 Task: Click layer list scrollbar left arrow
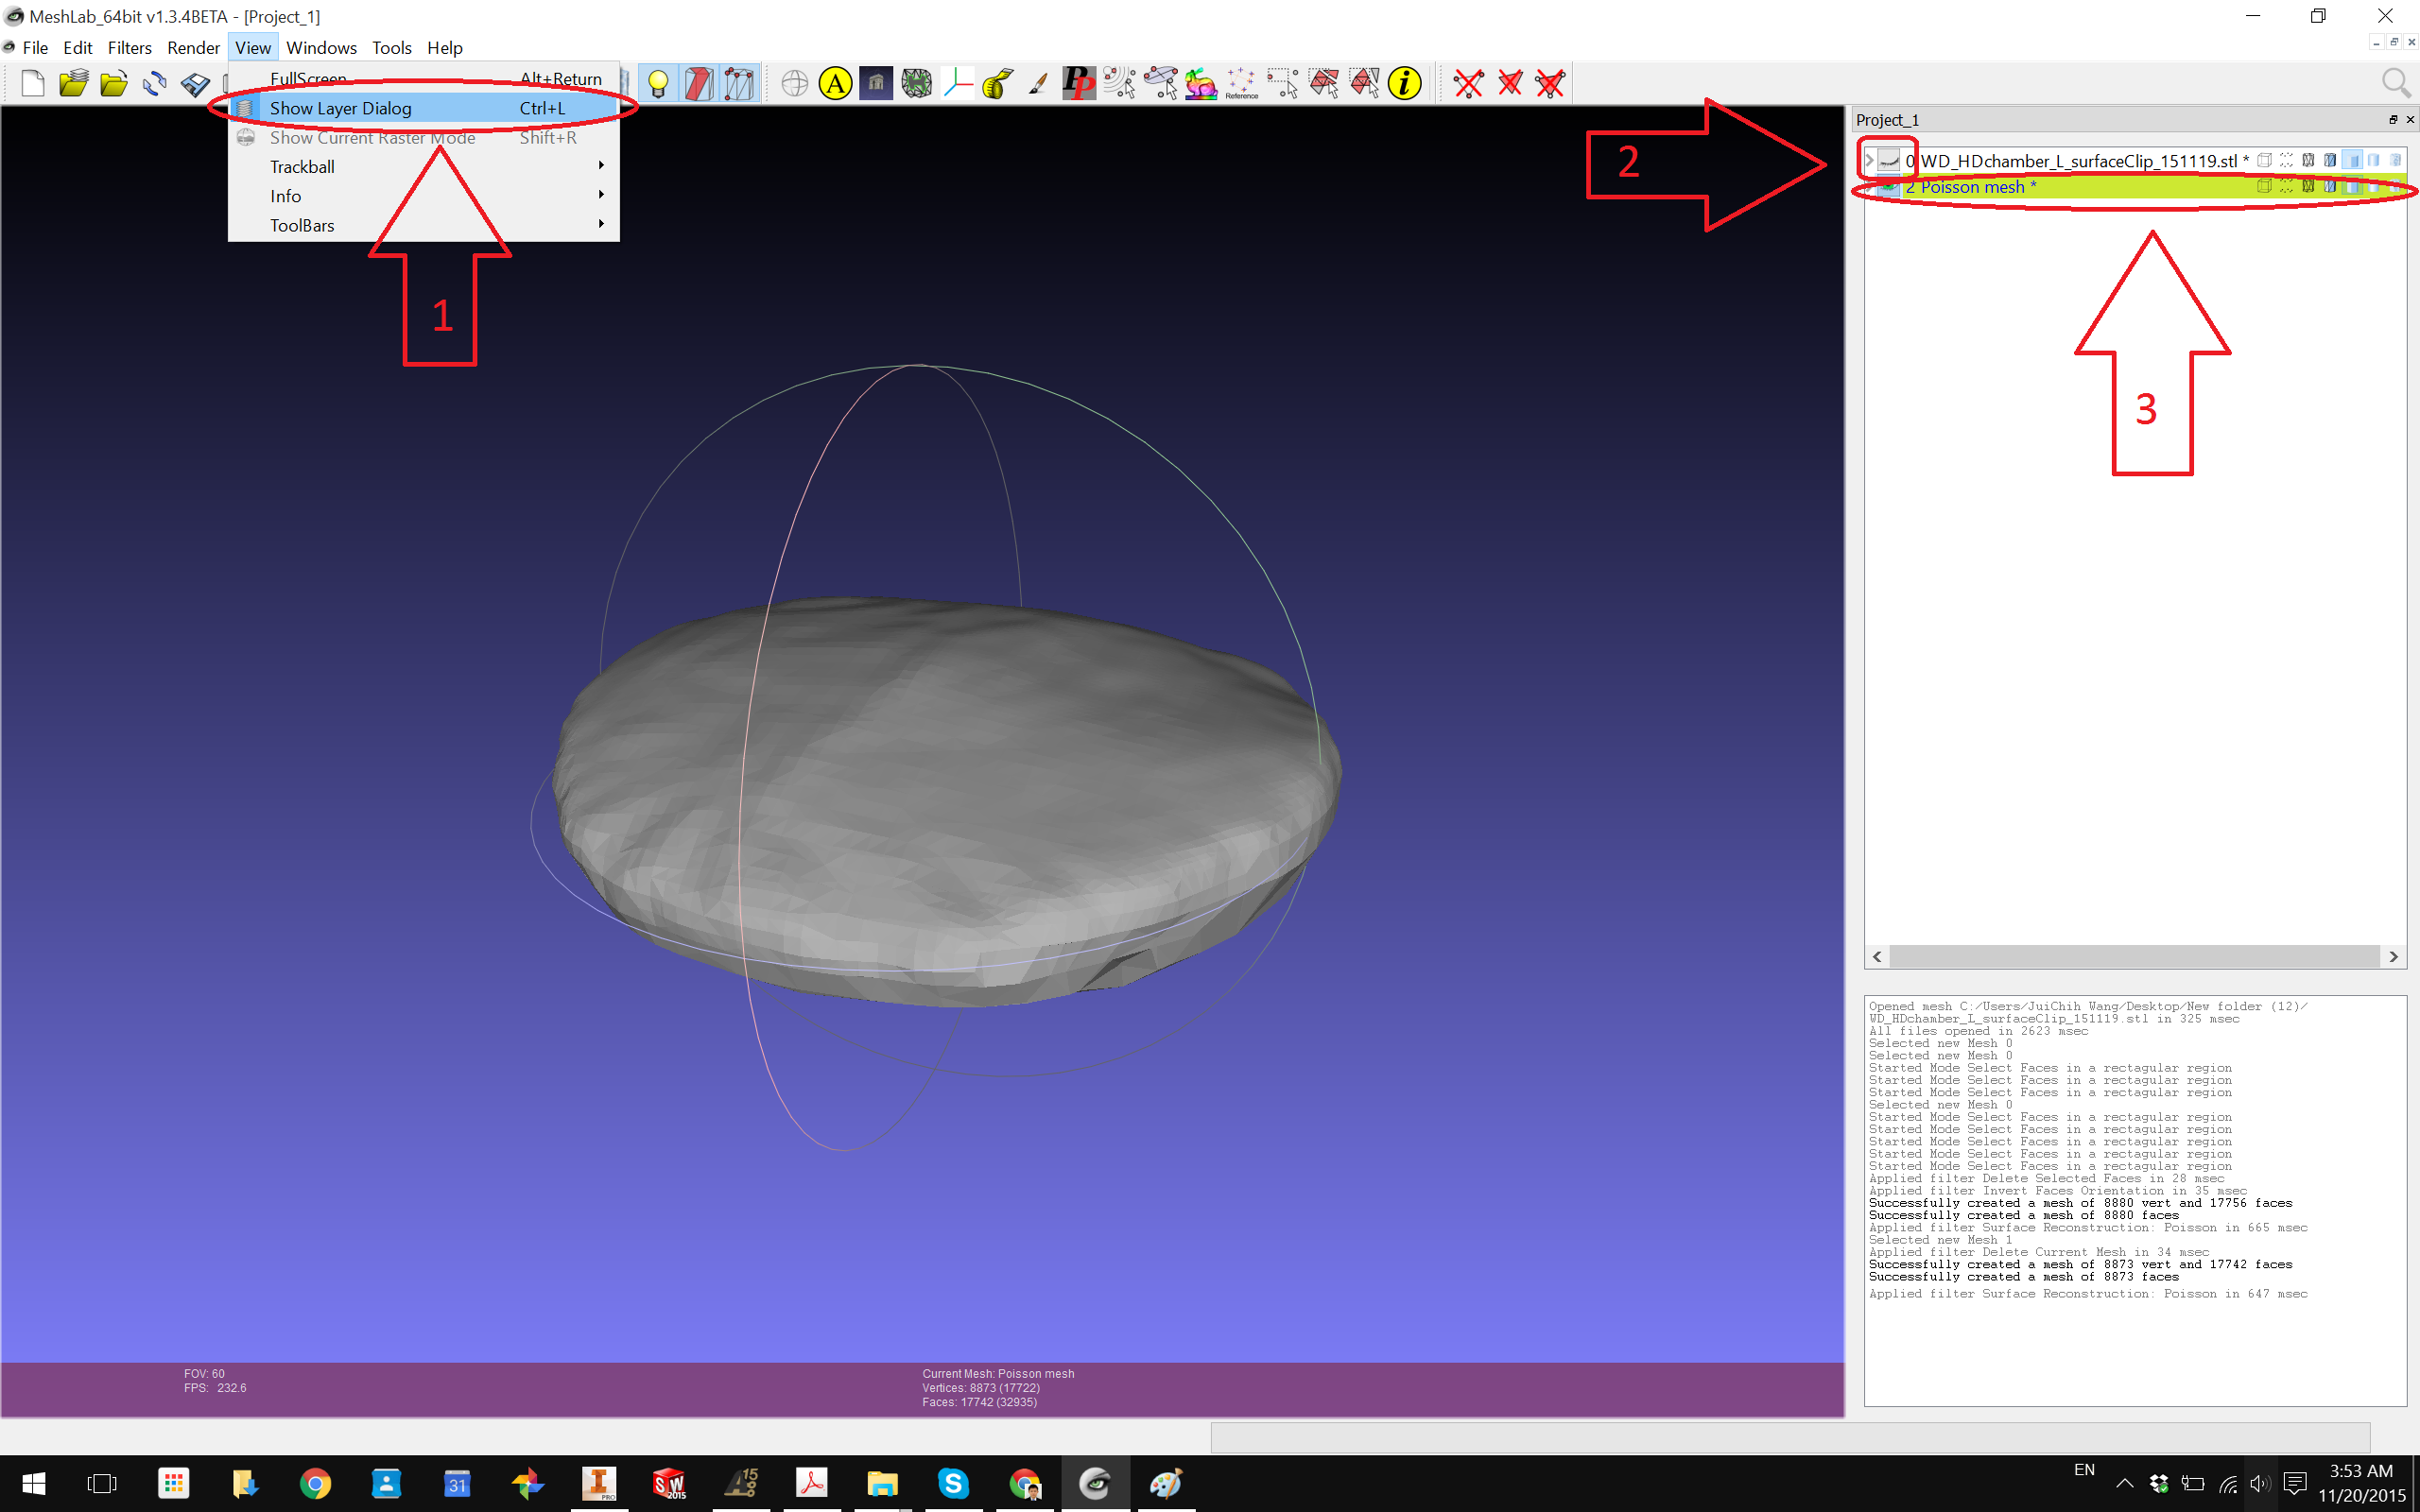[x=1877, y=957]
